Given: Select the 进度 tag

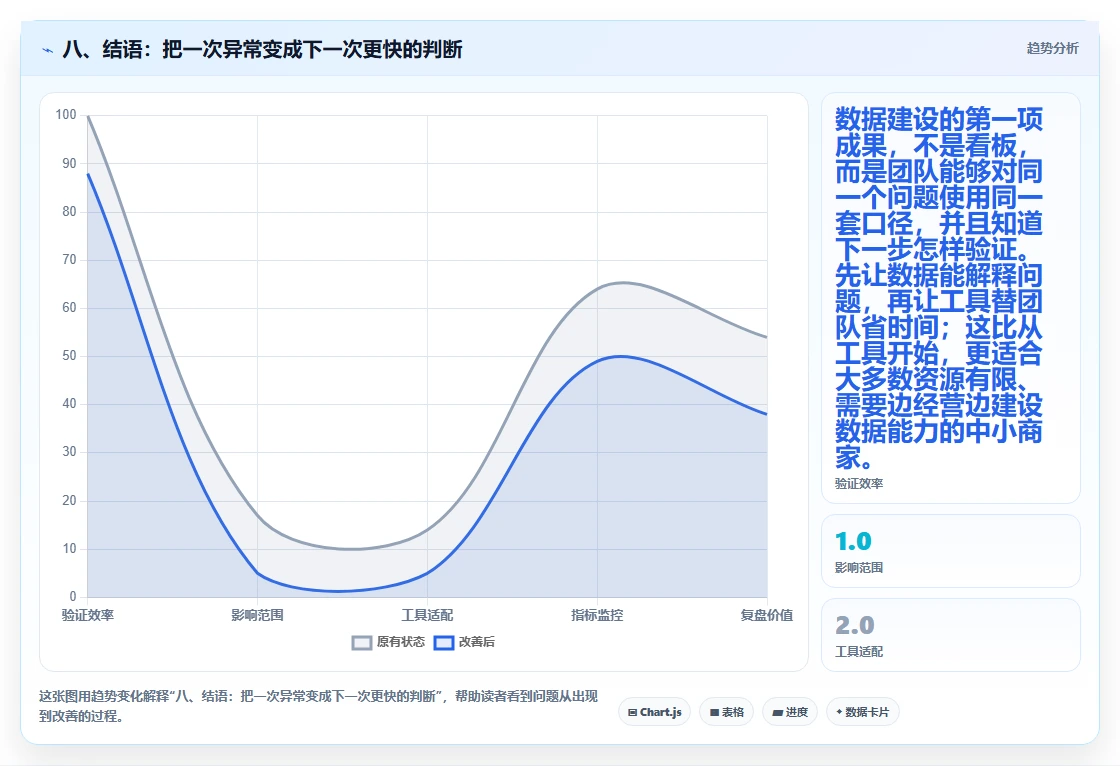Looking at the screenshot, I should [790, 712].
